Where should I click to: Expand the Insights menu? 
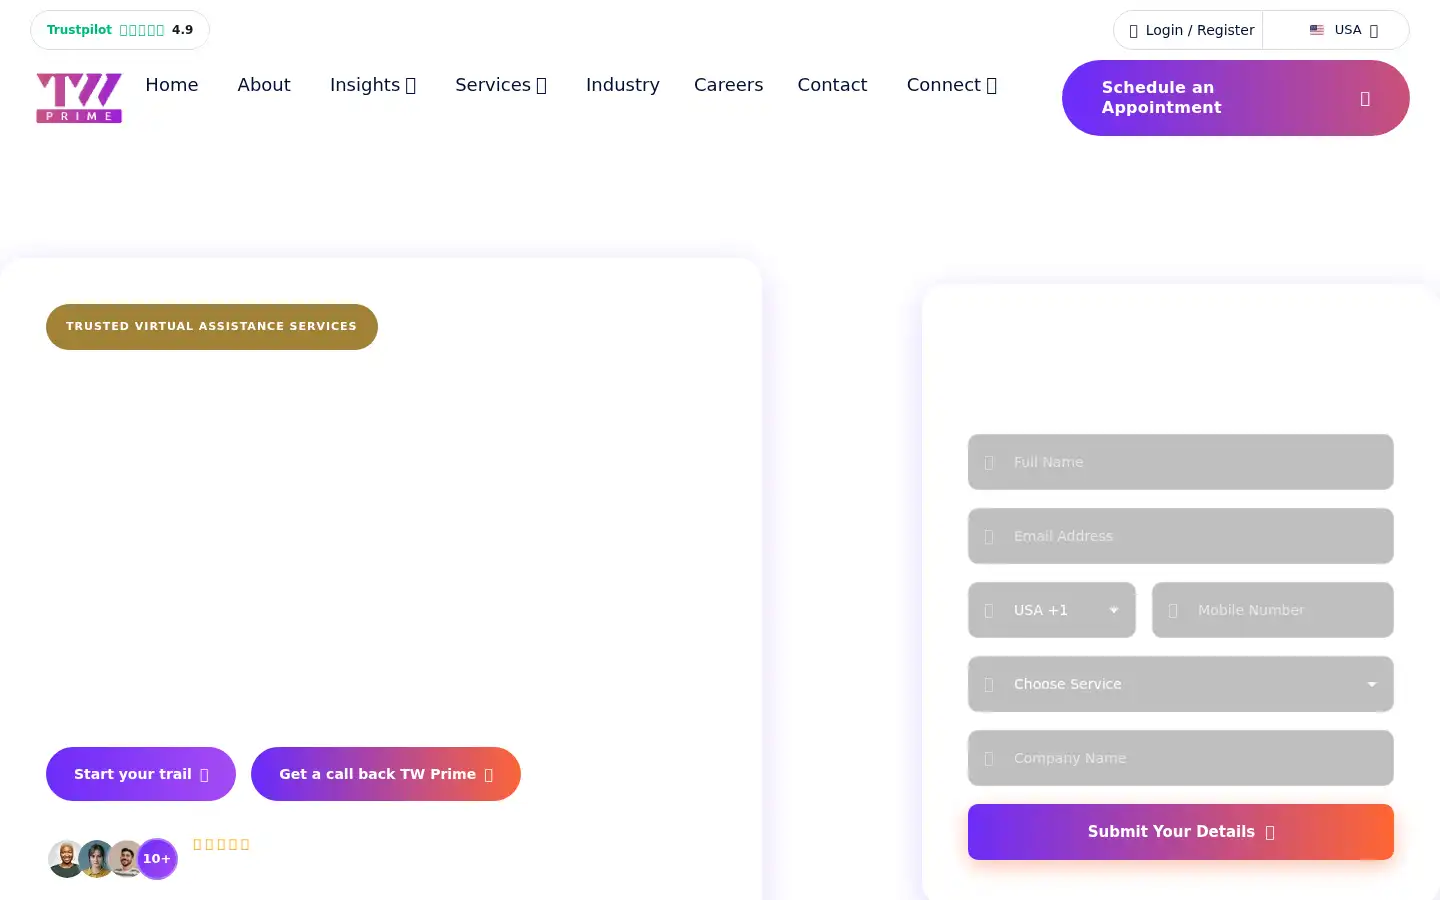click(373, 85)
